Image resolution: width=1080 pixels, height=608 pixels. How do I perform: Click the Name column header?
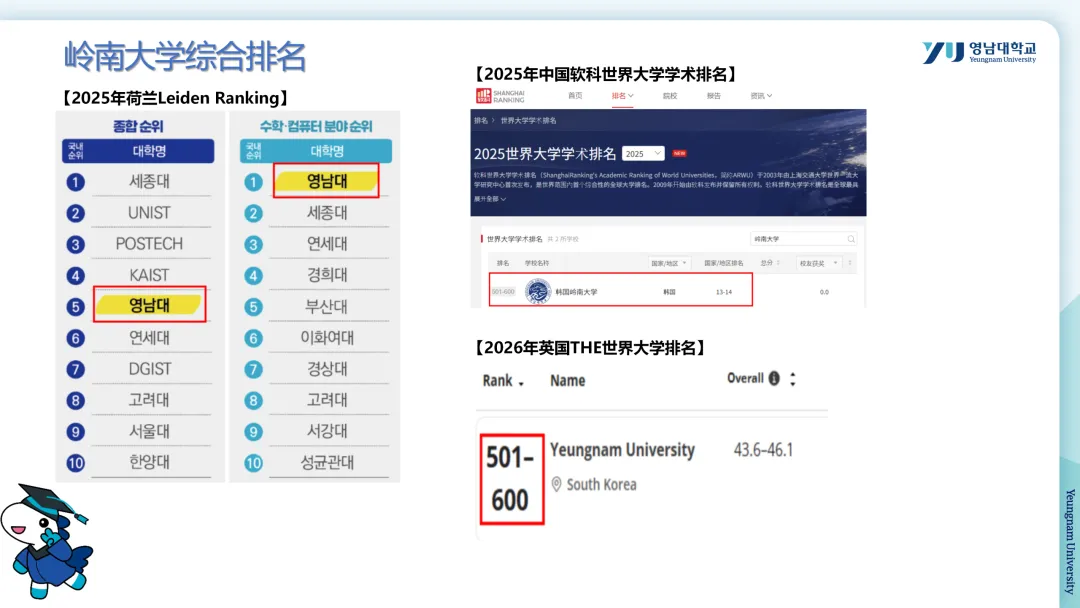pyautogui.click(x=568, y=381)
